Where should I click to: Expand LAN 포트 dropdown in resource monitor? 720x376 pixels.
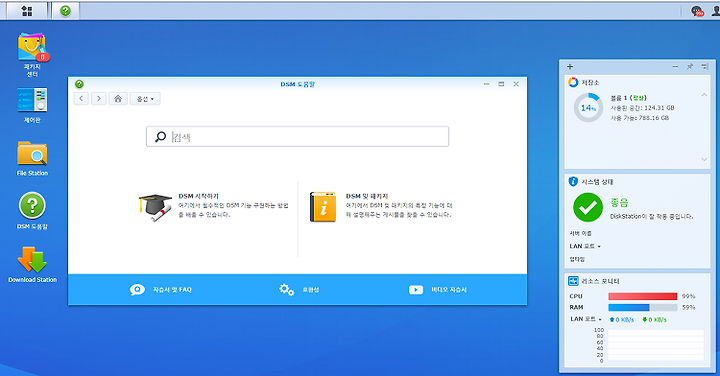click(x=586, y=319)
